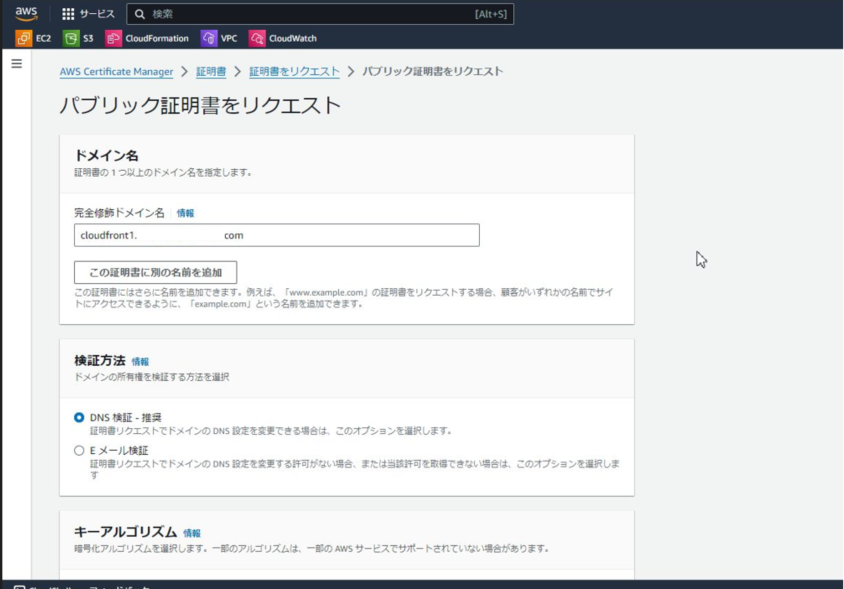Screen dimensions: 844x589
Task: Open the VPC shortcut icon
Action: coord(209,38)
